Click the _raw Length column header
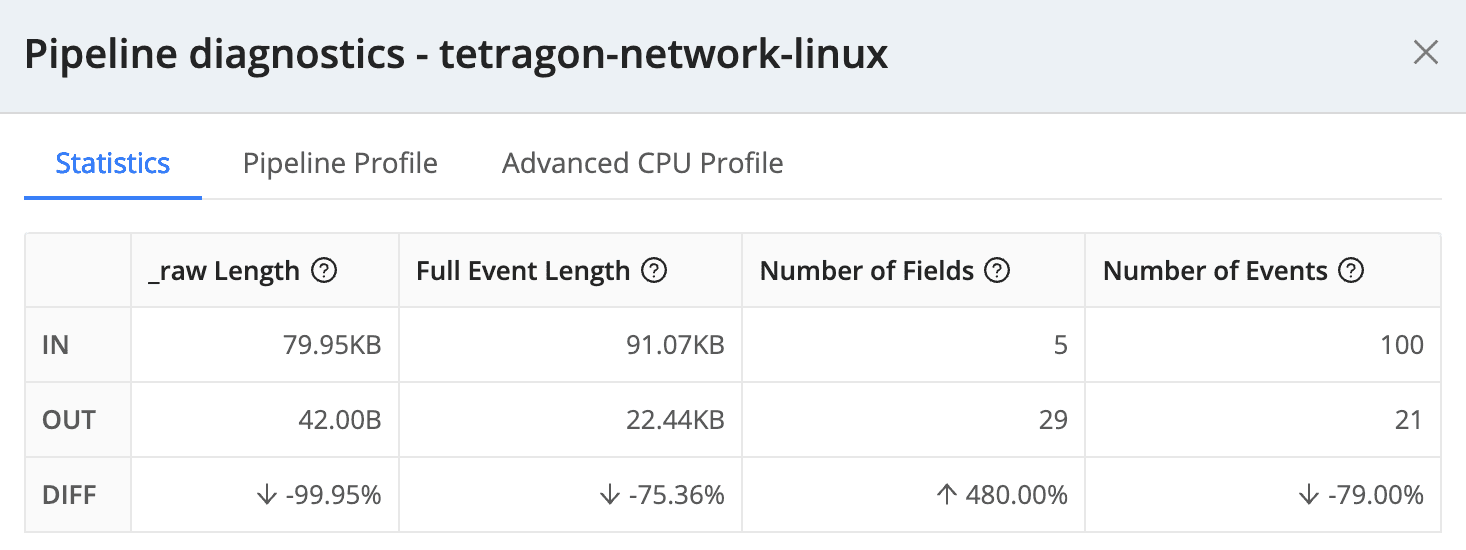Screen dimensions: 1466x550 pyautogui.click(x=223, y=271)
